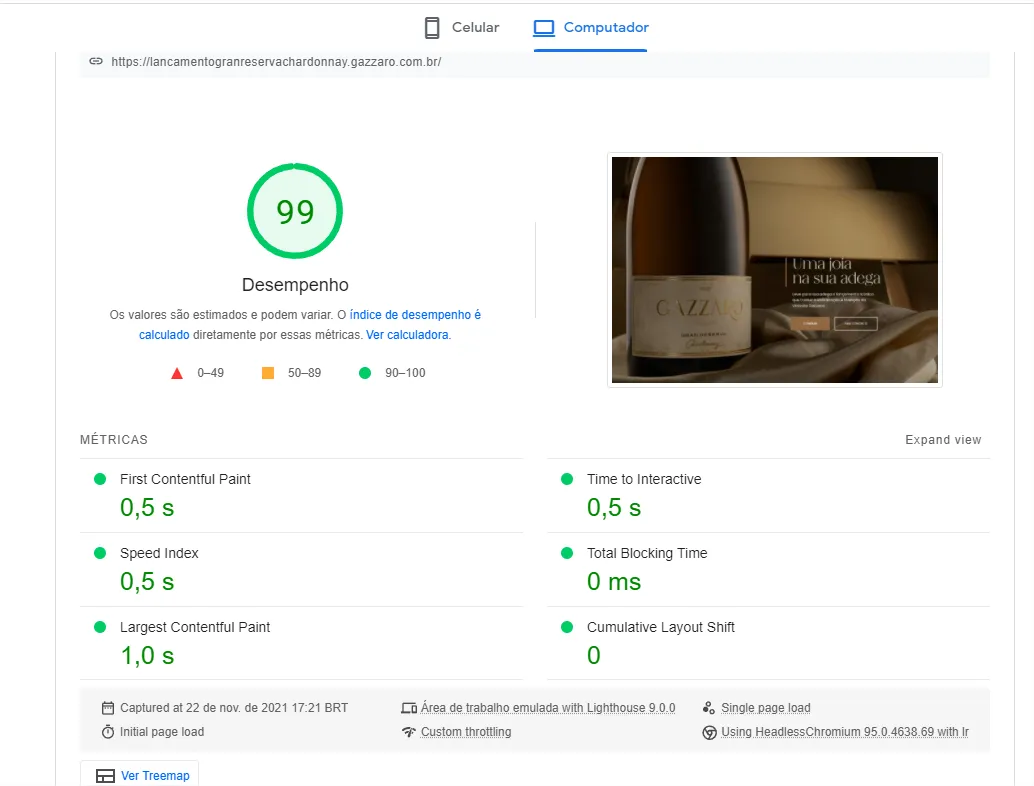The width and height of the screenshot is (1034, 786).
Task: Click the green dot beside First Contentful Paint
Action: coord(100,479)
